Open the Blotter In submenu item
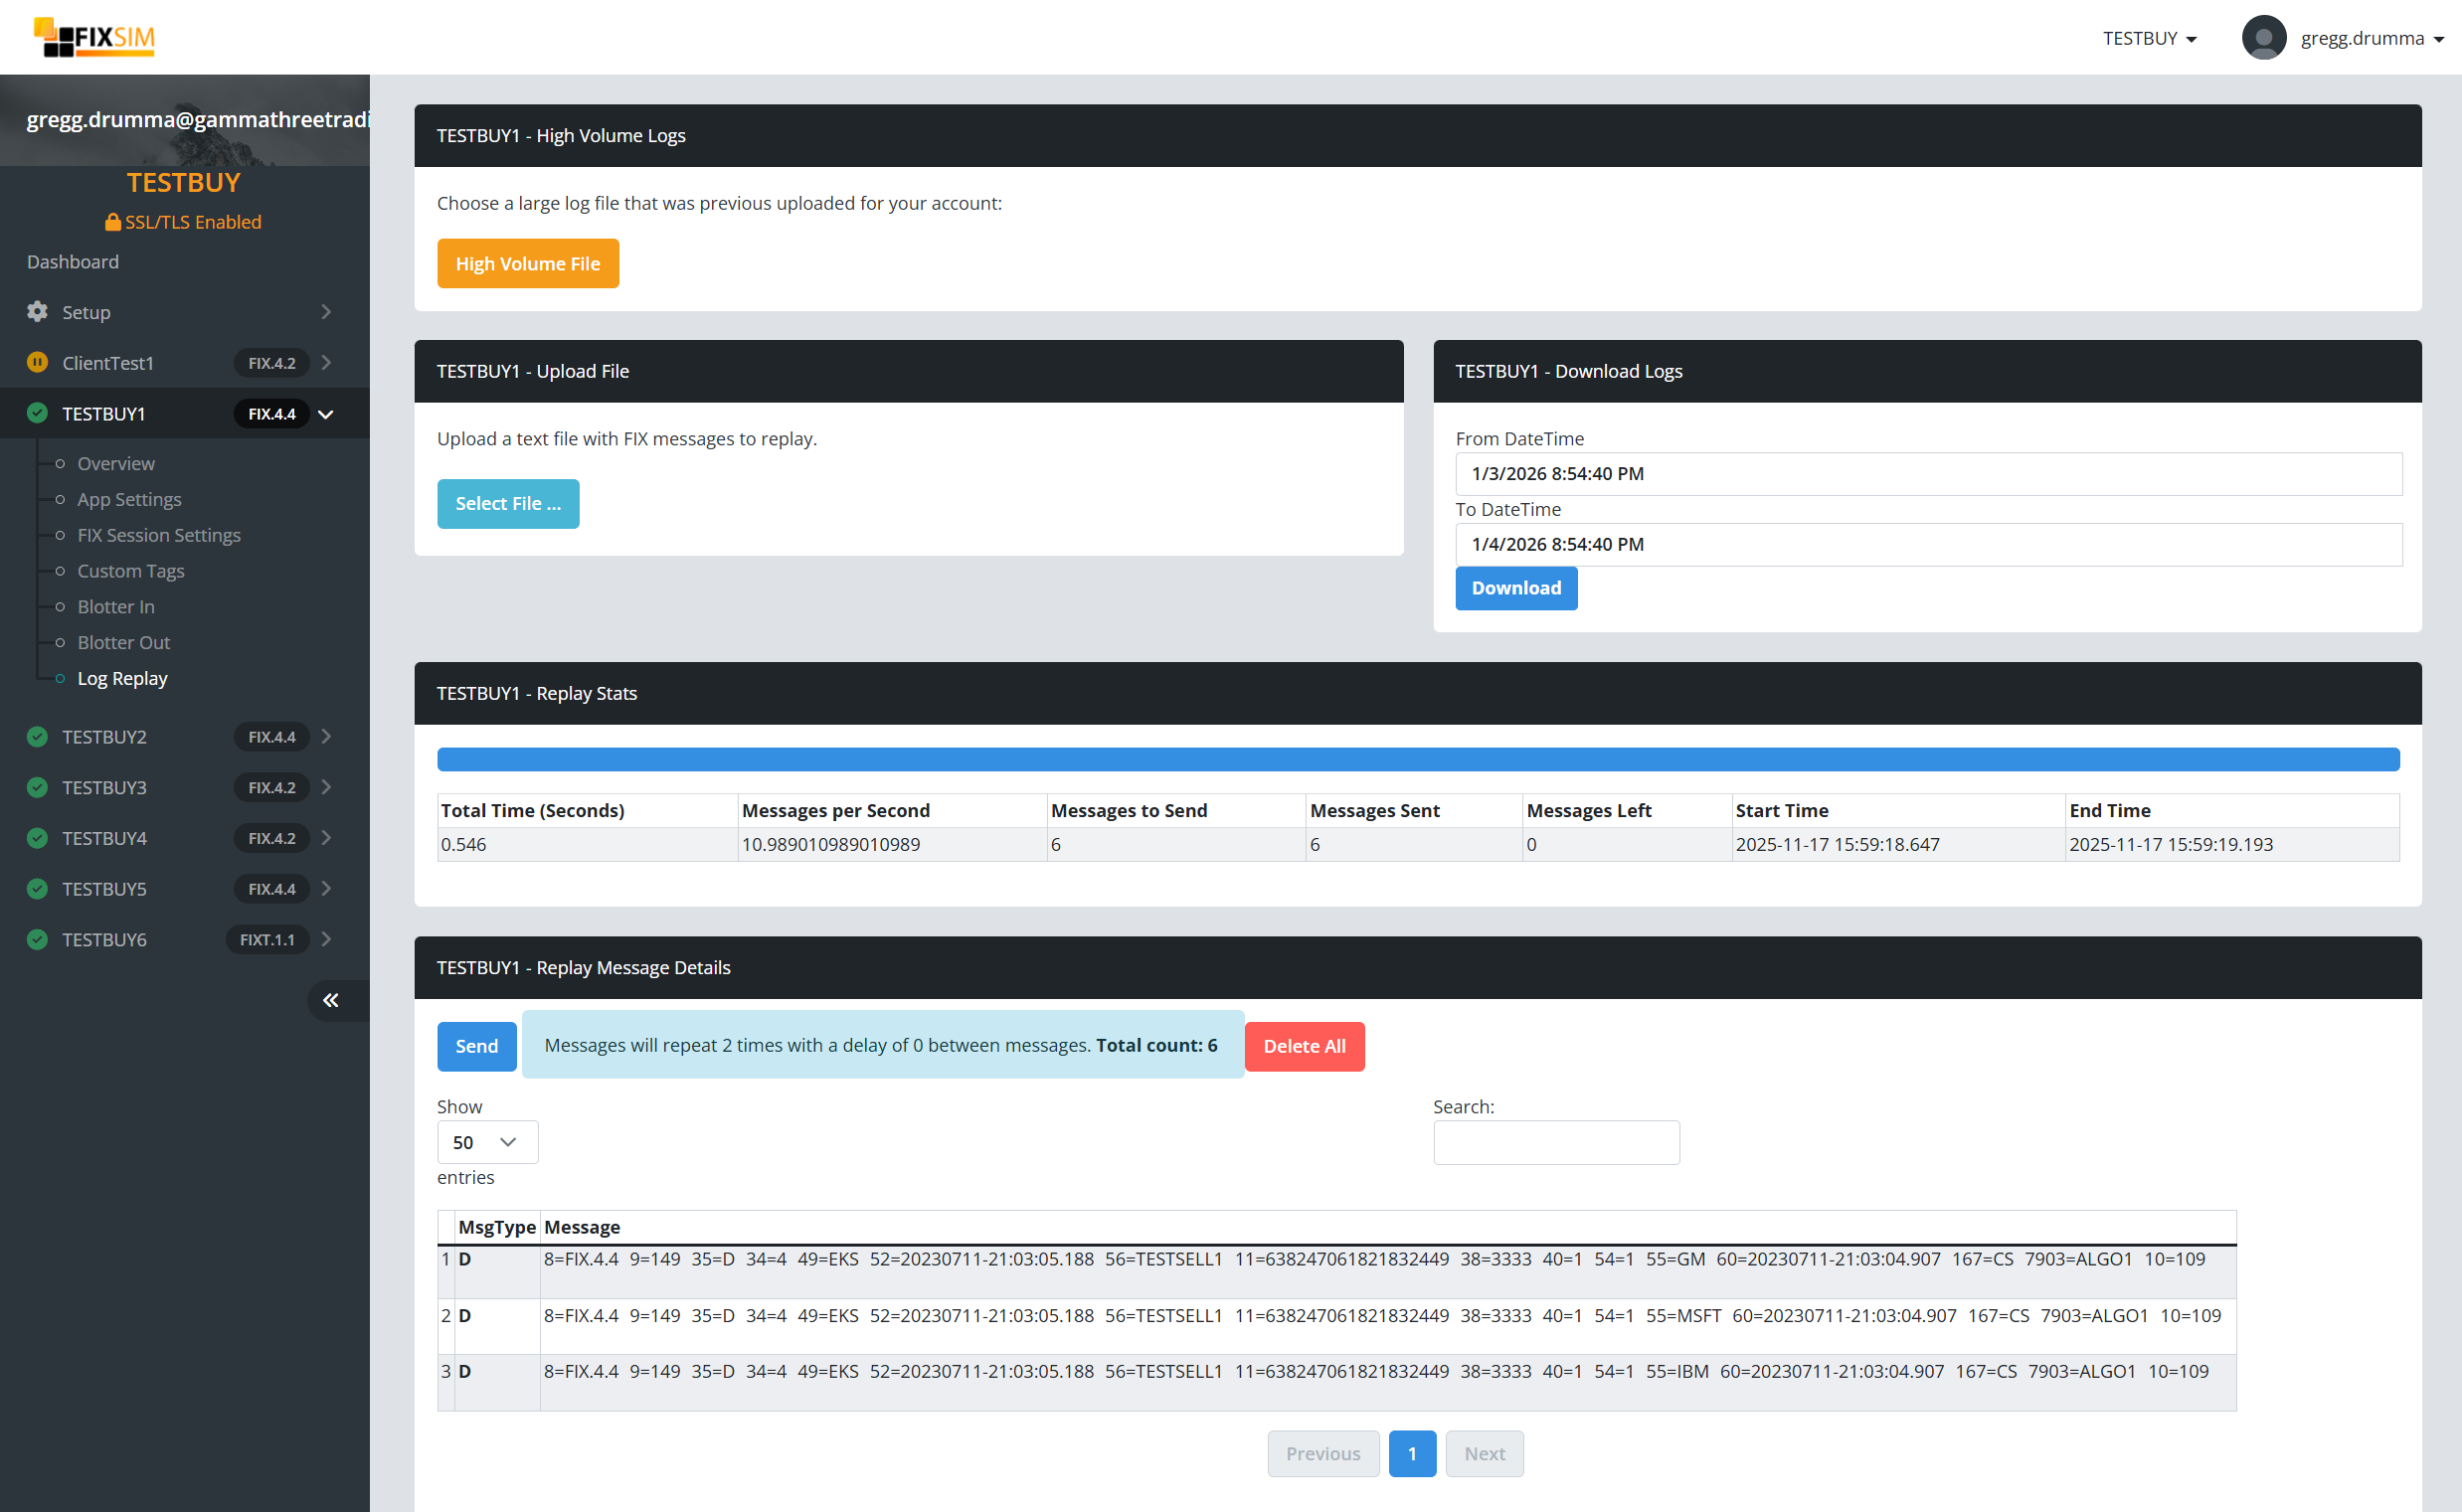The width and height of the screenshot is (2462, 1512). click(116, 607)
